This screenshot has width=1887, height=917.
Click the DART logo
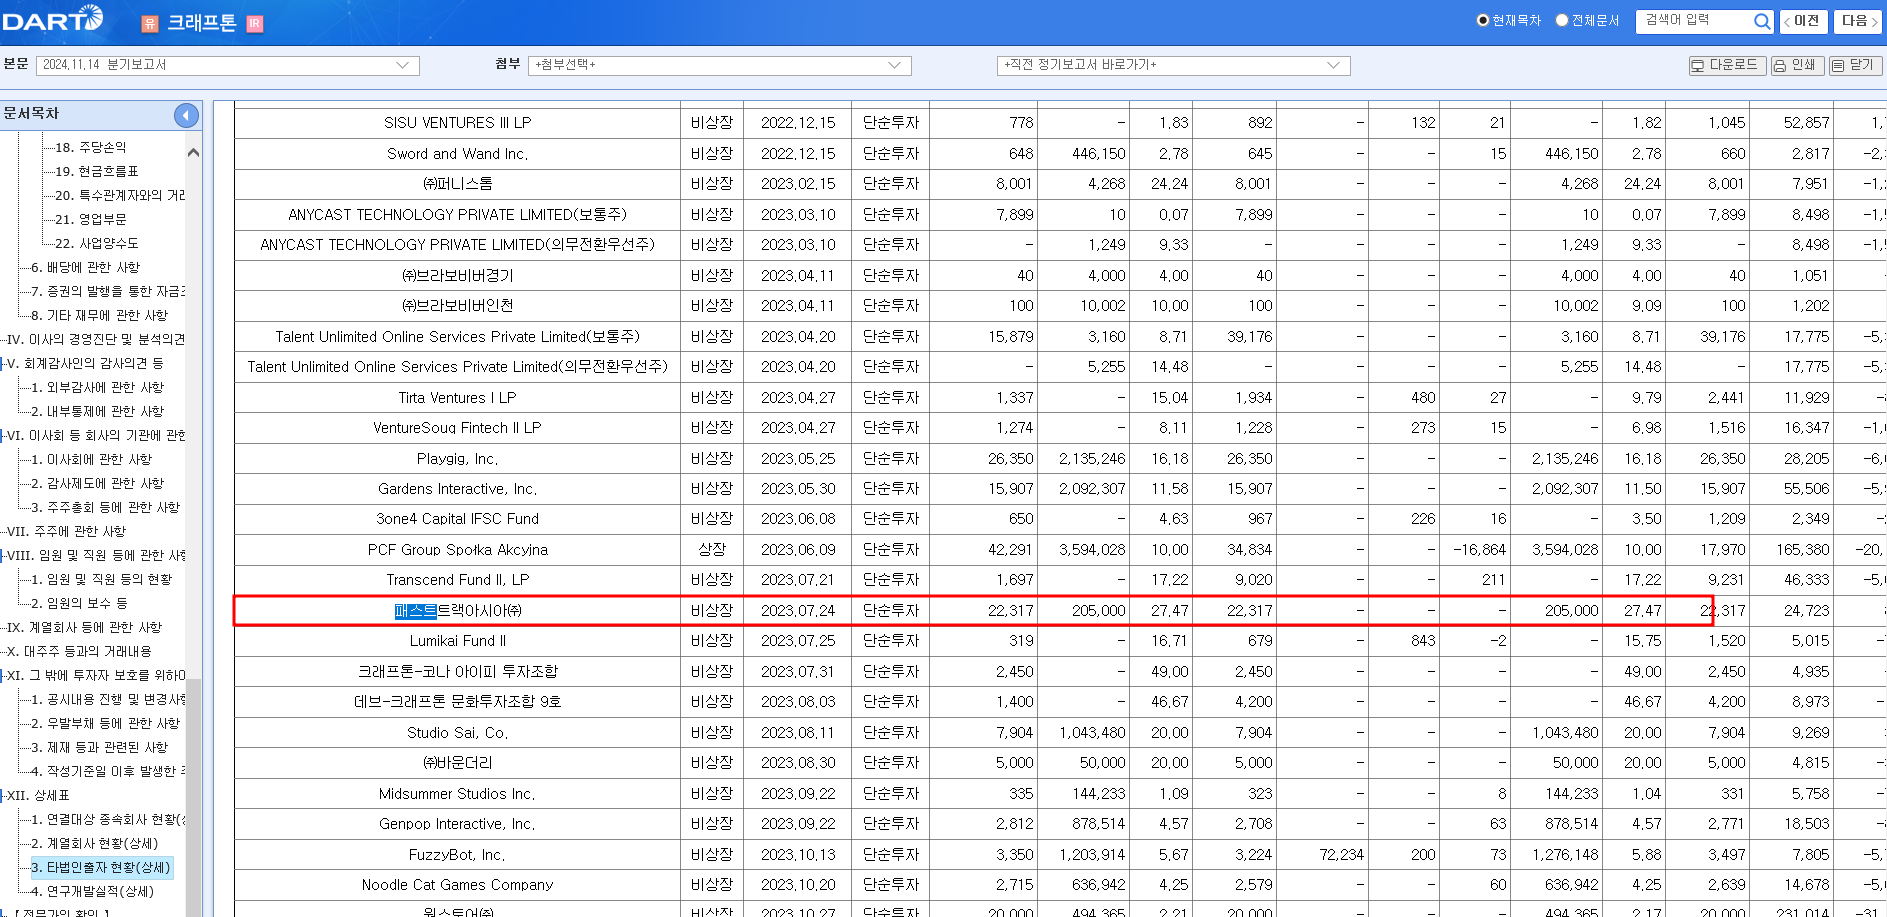tap(53, 18)
